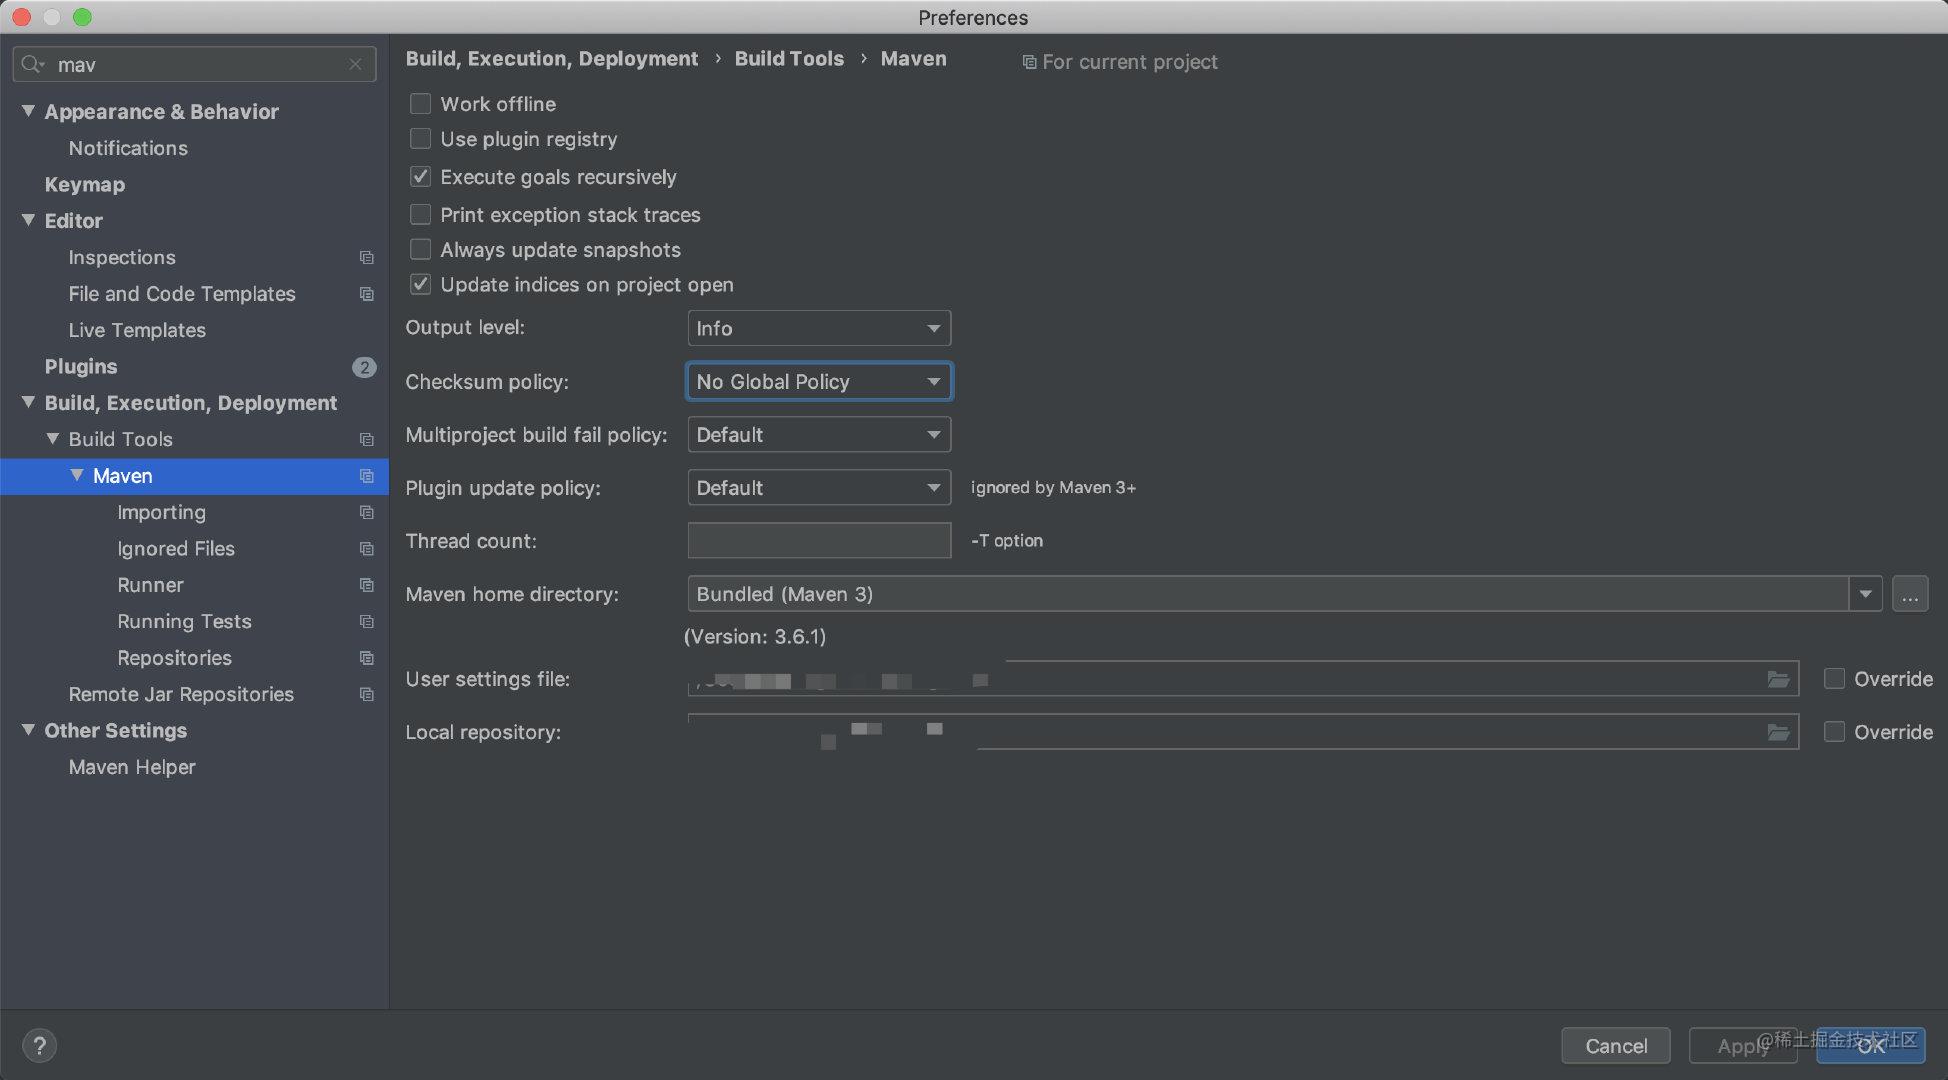Click the Browse local repository folder icon
The height and width of the screenshot is (1080, 1948).
(1778, 730)
